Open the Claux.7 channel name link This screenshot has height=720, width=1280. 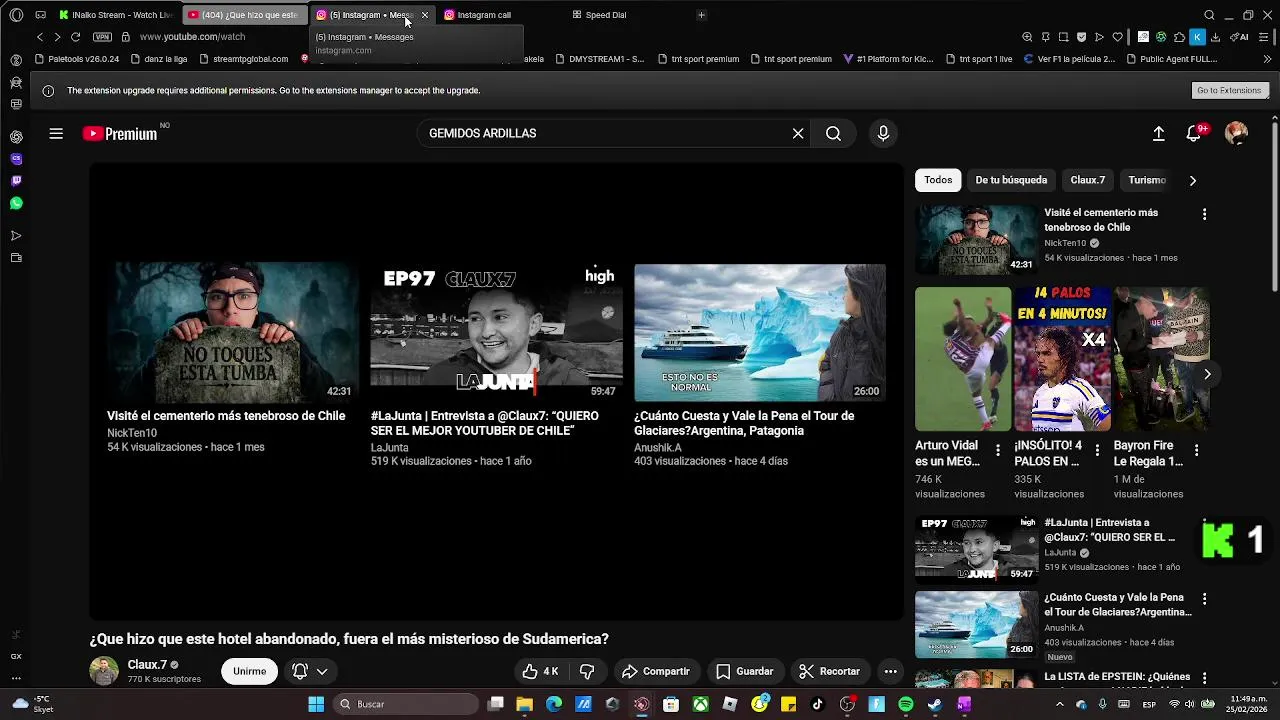click(x=147, y=664)
